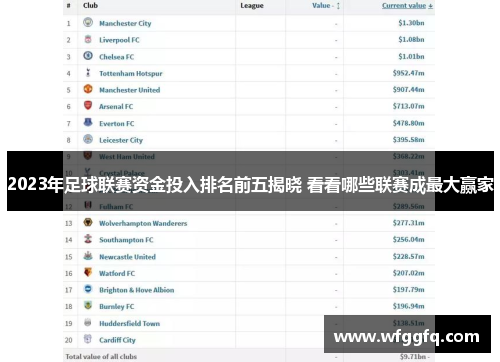Viewport: 500px width, 362px height.
Task: Click the Newcastle United crest icon
Action: 88,256
